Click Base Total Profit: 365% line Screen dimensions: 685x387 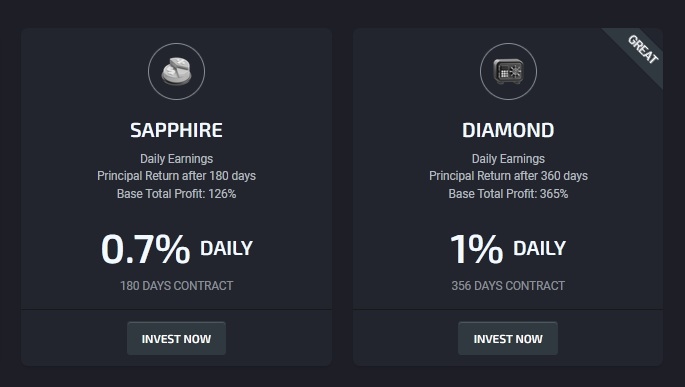coord(508,194)
